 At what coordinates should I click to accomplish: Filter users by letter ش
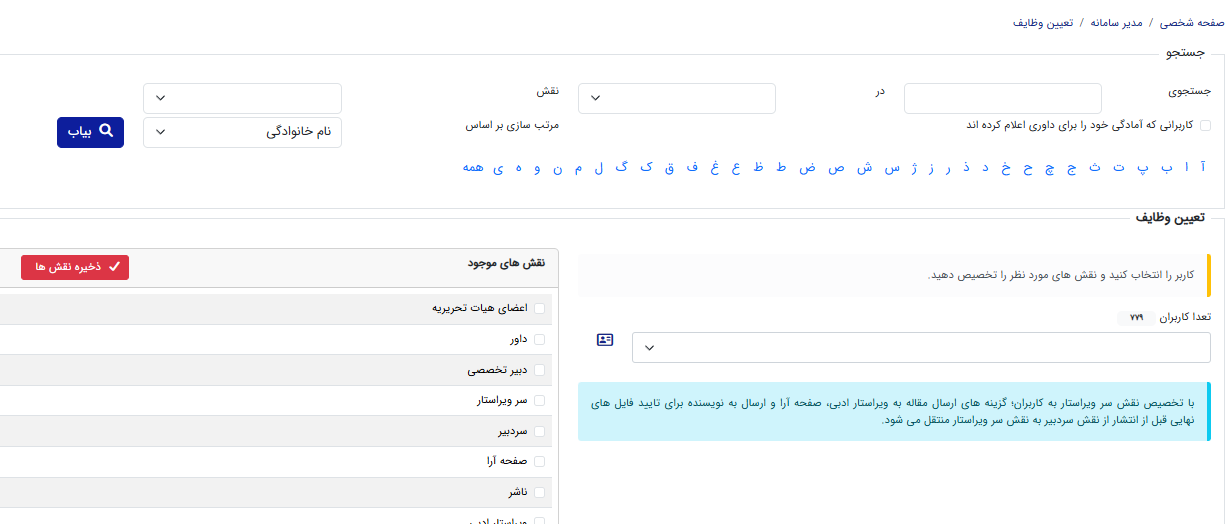click(x=864, y=168)
